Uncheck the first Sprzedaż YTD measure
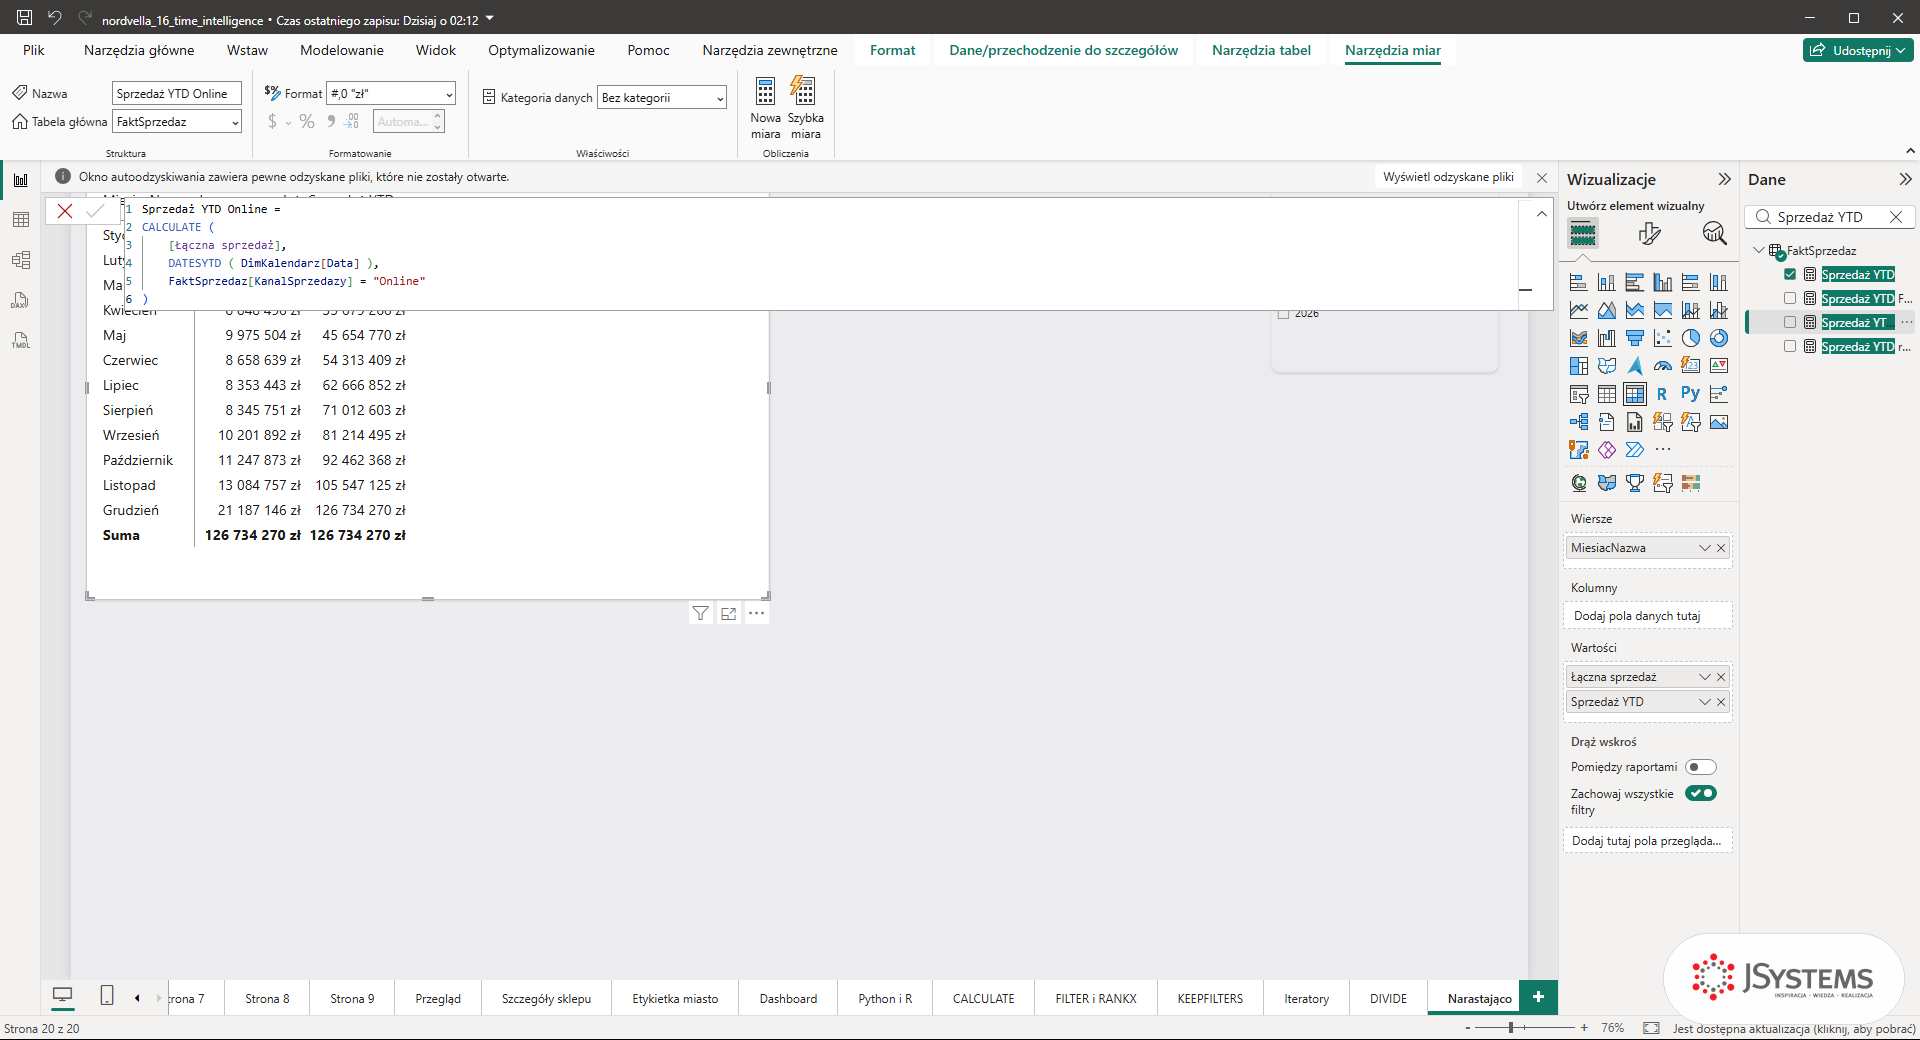The height and width of the screenshot is (1040, 1920). click(x=1790, y=274)
